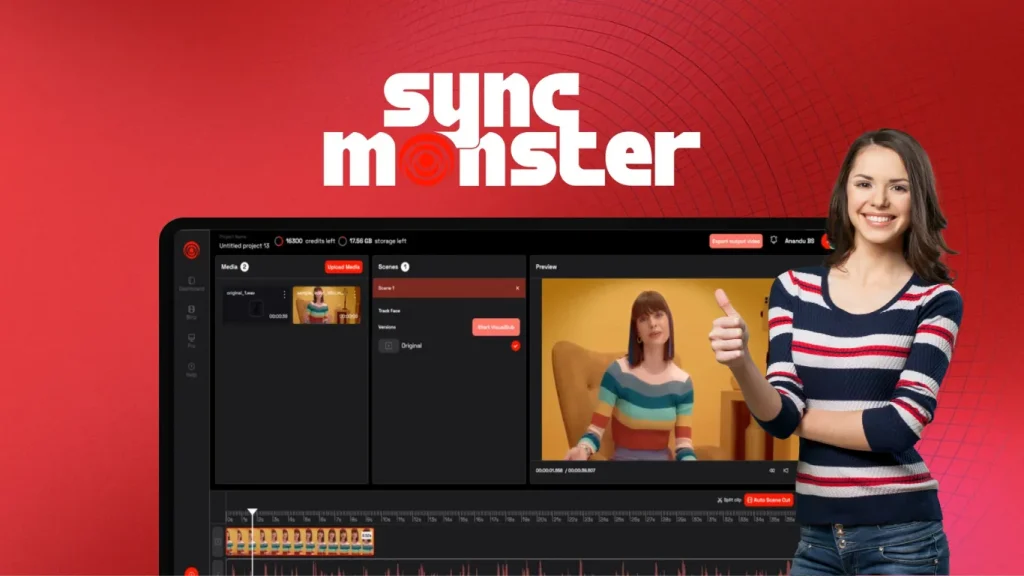Click the preview volume speaker icon
The image size is (1024, 576).
point(786,470)
